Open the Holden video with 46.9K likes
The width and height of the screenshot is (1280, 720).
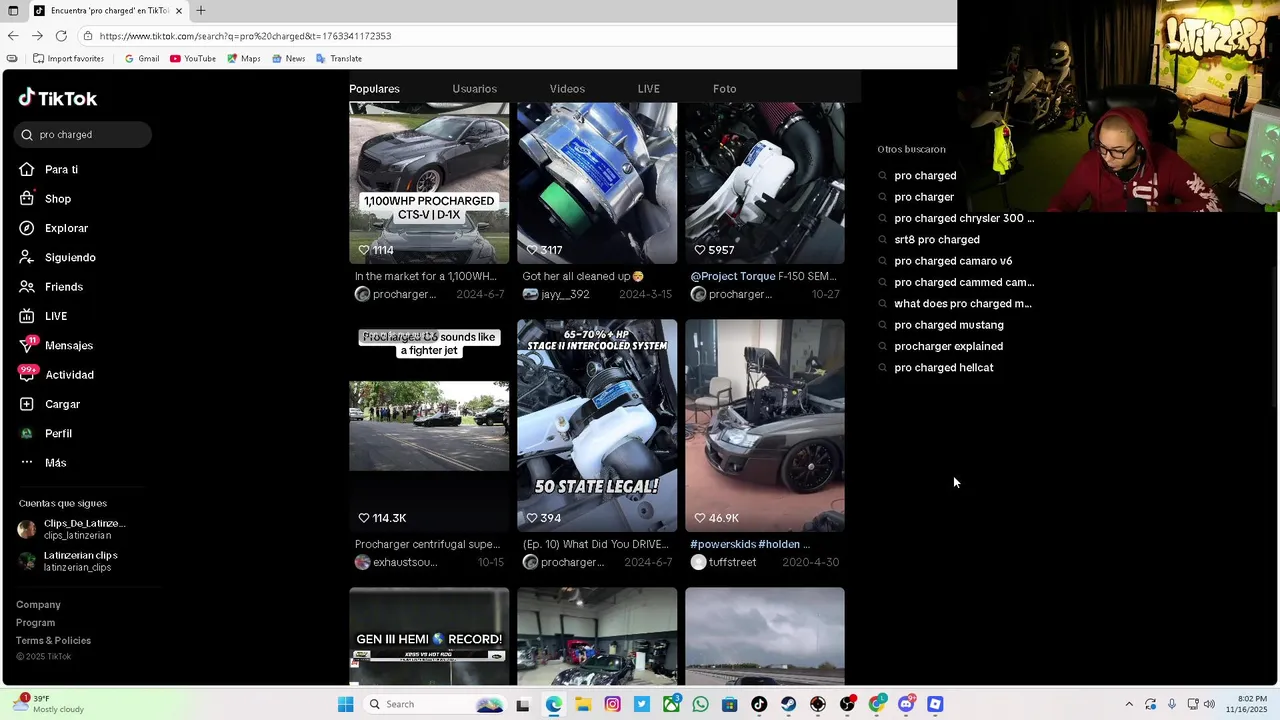click(x=765, y=426)
